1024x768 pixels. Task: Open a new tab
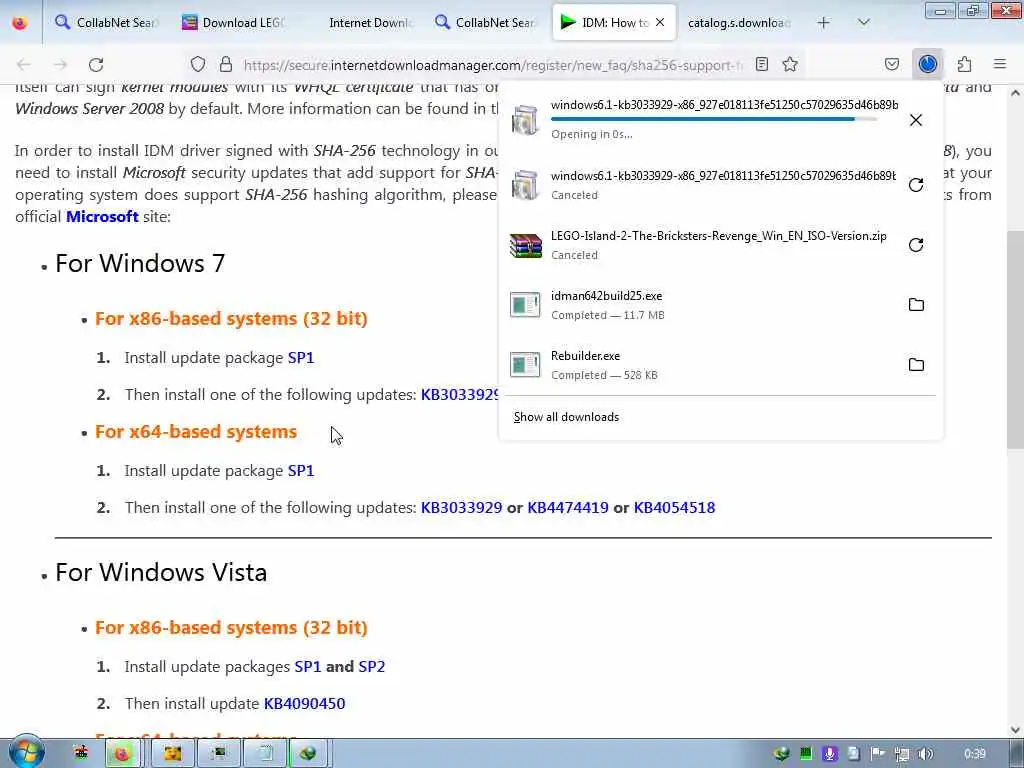[823, 22]
